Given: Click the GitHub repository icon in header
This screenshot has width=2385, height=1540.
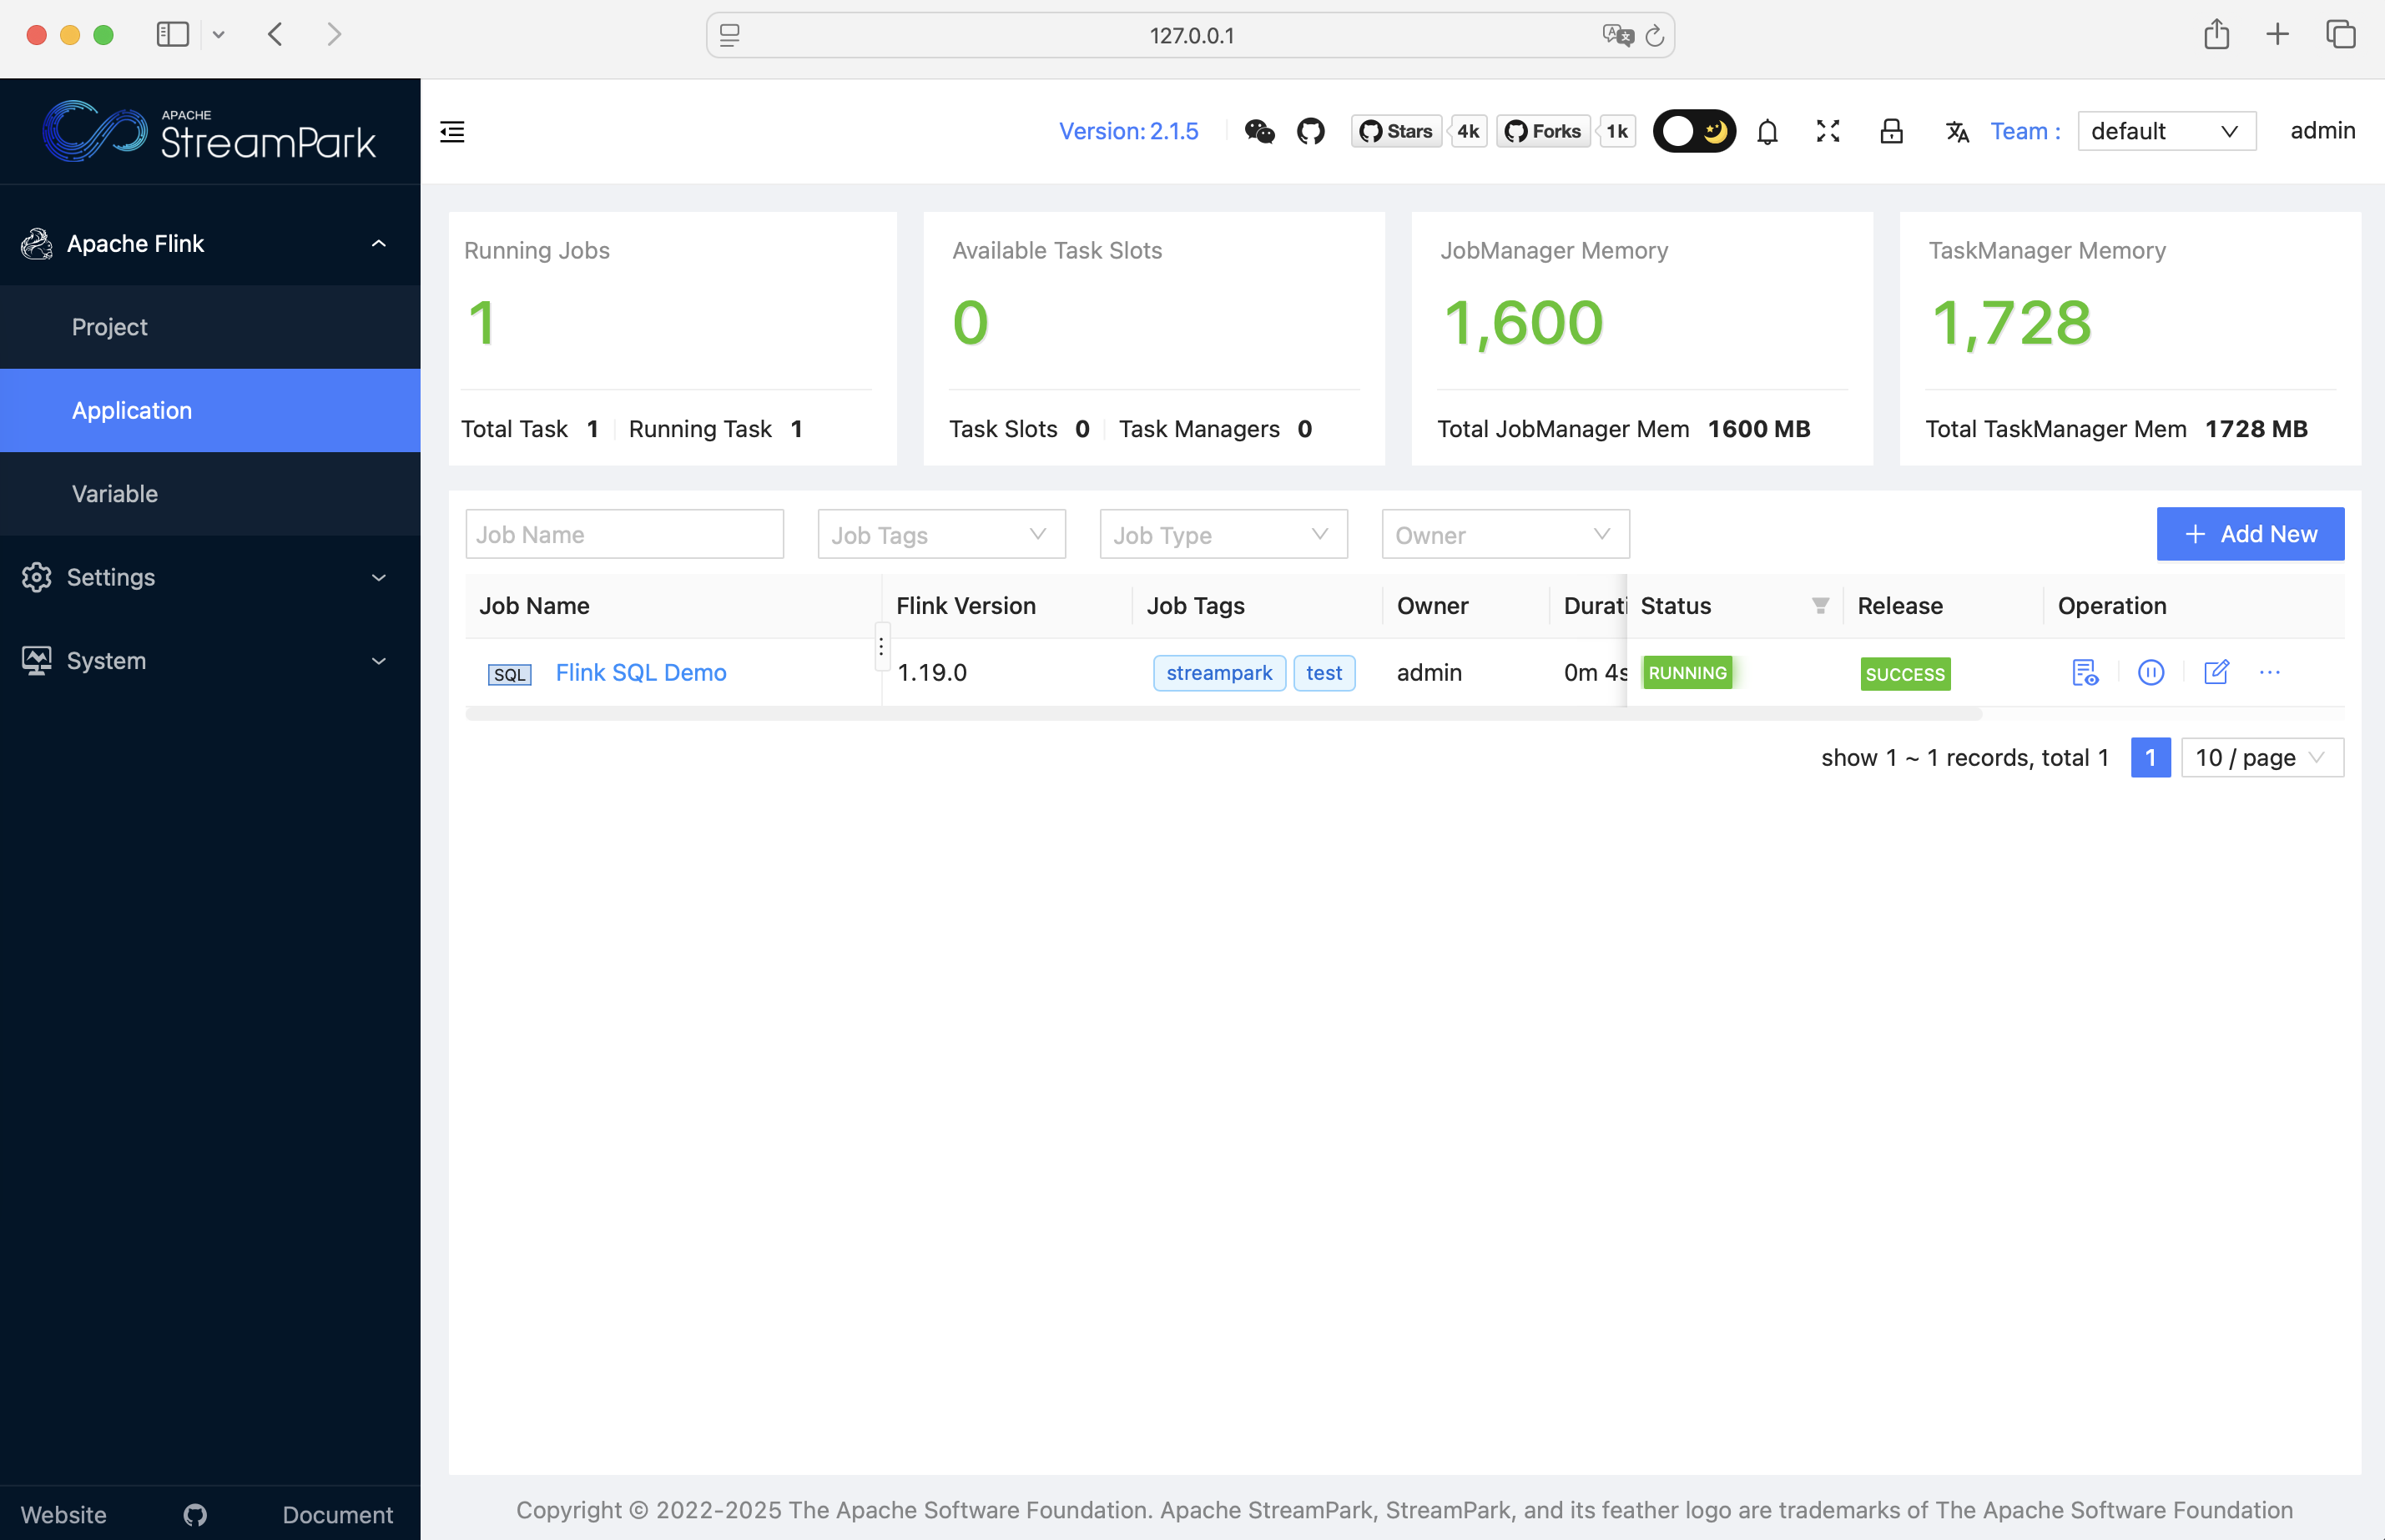Looking at the screenshot, I should click(1310, 131).
